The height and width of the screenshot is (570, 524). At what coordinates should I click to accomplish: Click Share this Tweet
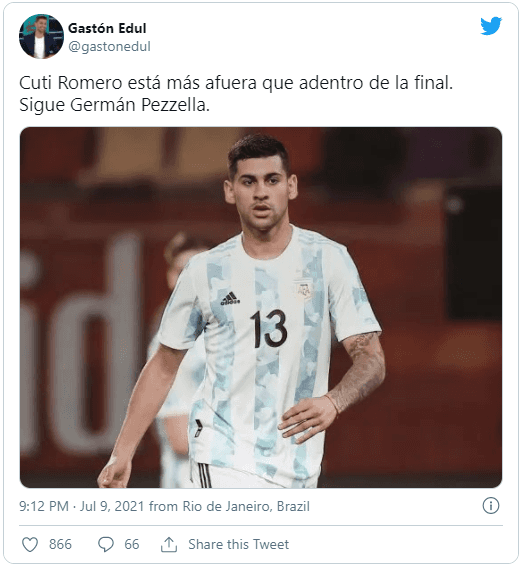pos(239,545)
